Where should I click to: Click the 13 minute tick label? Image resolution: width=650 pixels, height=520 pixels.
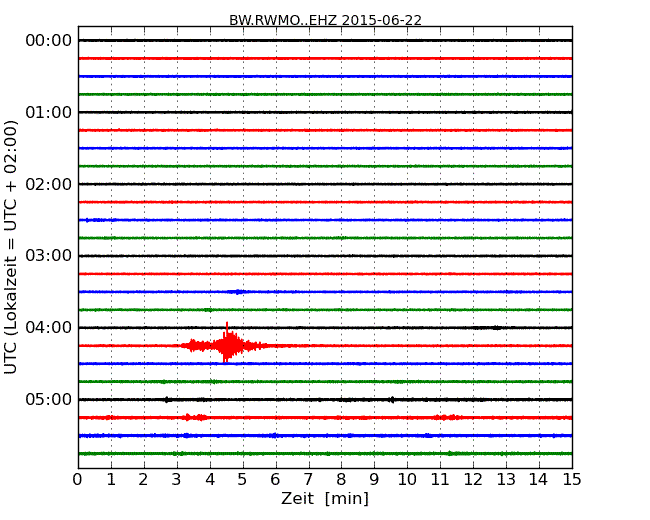click(506, 480)
